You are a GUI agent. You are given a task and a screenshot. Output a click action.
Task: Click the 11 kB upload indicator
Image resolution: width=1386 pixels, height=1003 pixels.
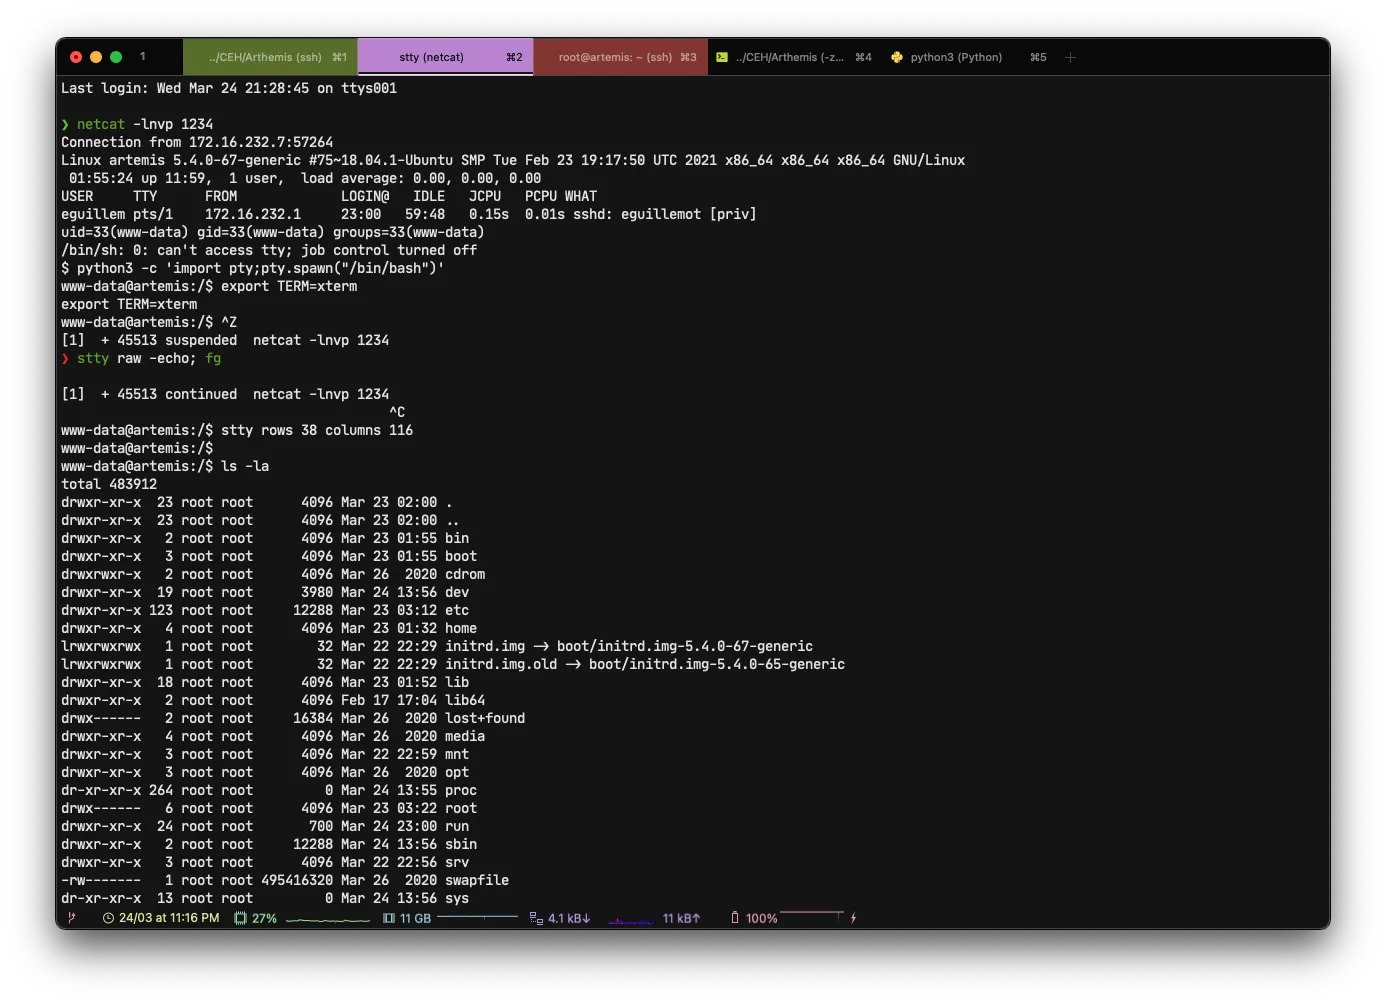pyautogui.click(x=681, y=918)
